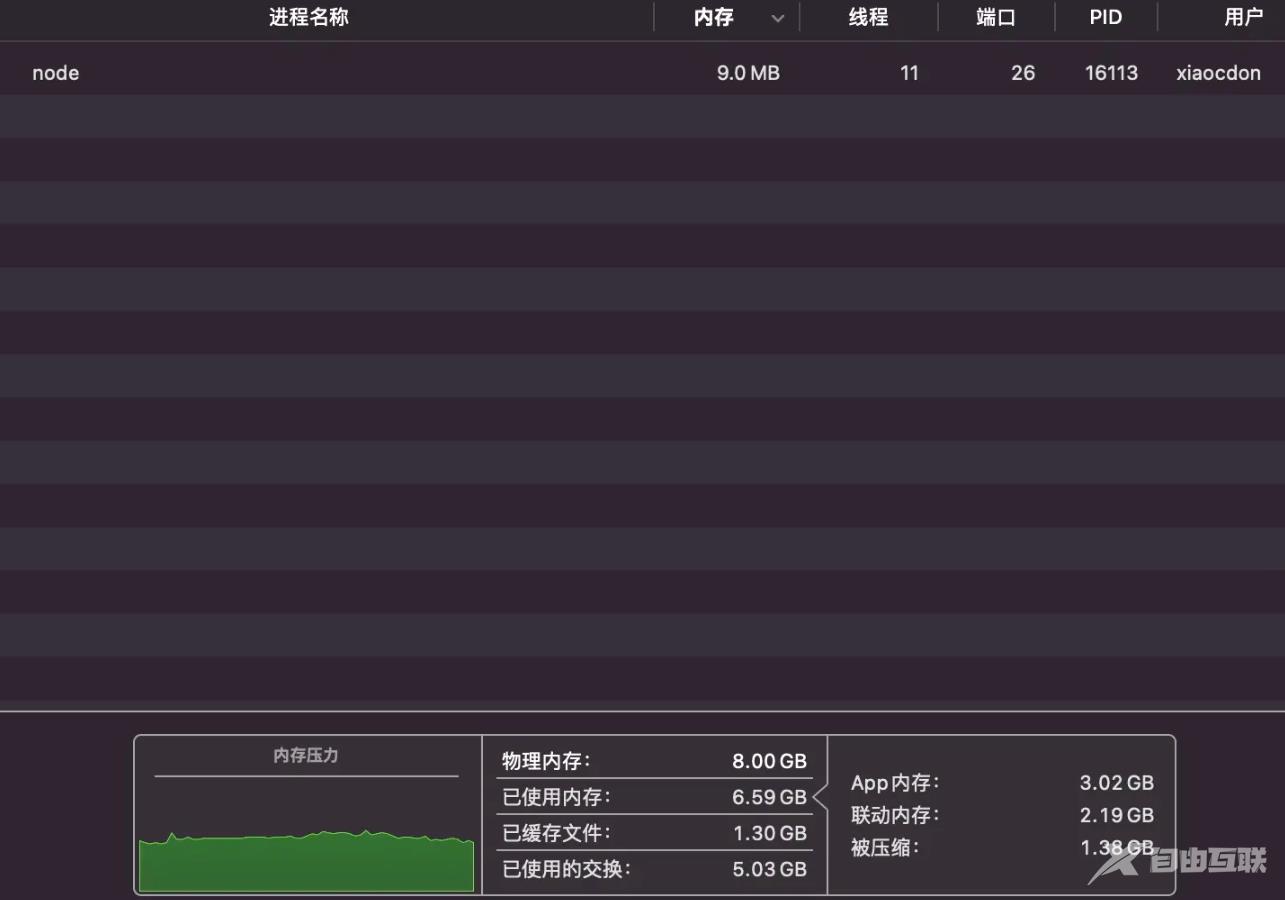The image size is (1285, 900).
Task: Click the 内存压力 graph
Action: coord(306,861)
